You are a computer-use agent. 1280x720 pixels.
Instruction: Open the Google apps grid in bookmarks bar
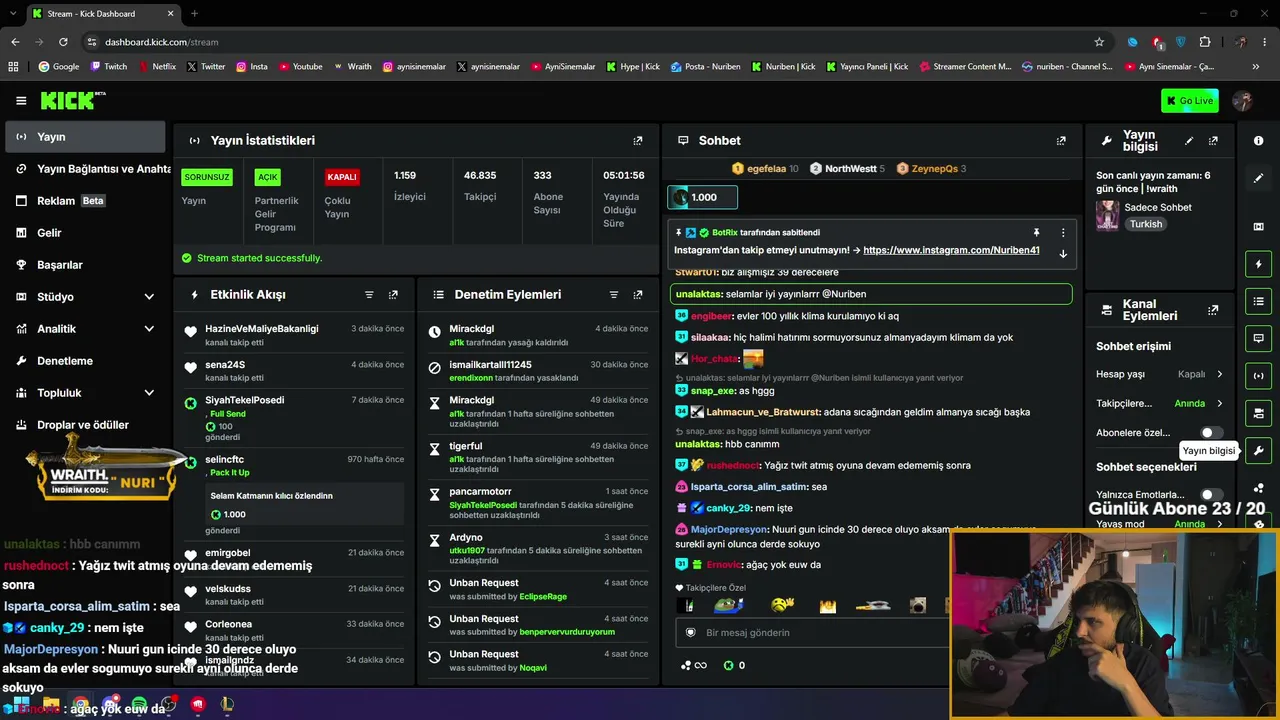[13, 67]
